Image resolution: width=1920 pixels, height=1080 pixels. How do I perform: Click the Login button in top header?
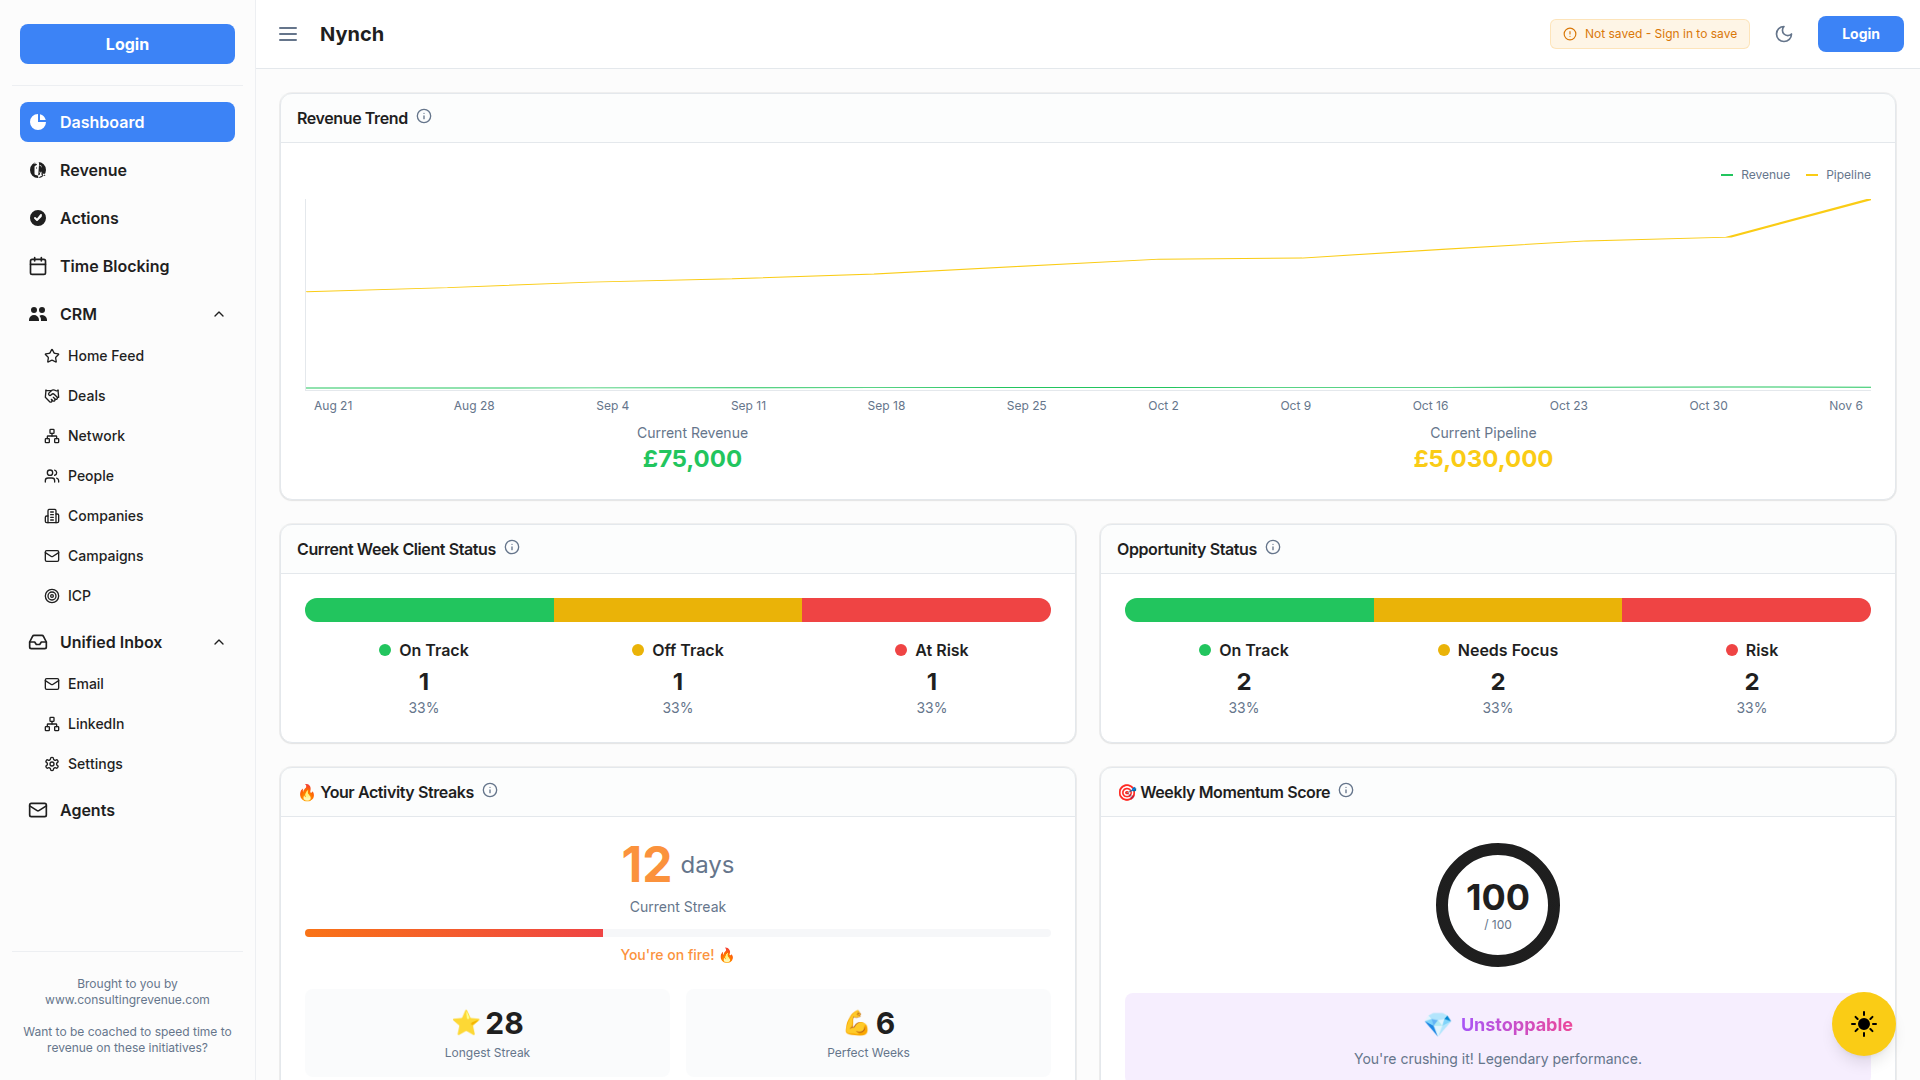point(1860,34)
